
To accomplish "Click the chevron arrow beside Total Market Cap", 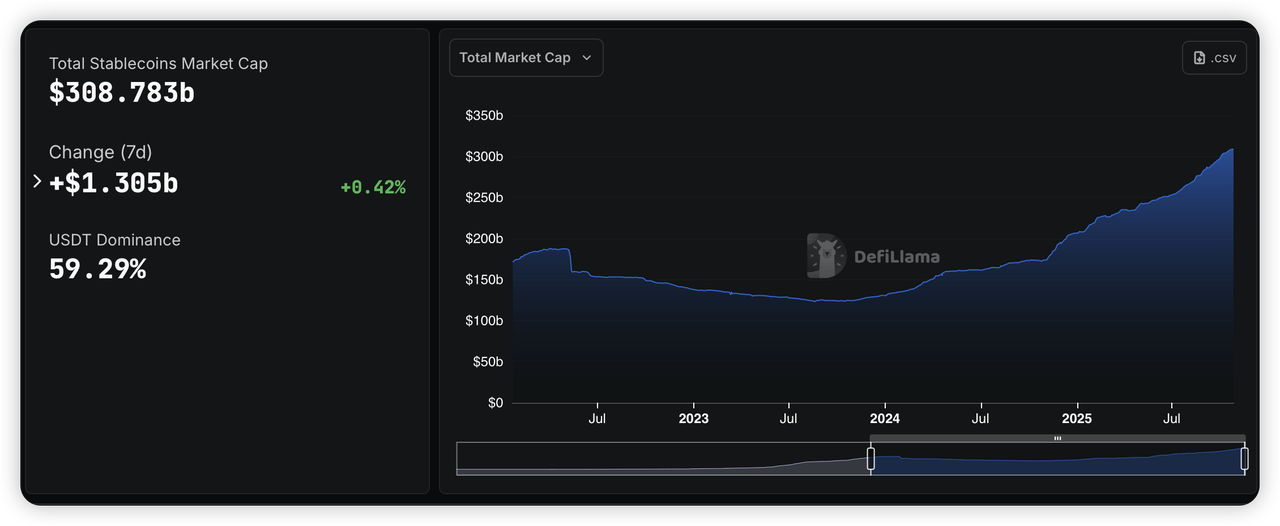I will (x=587, y=58).
